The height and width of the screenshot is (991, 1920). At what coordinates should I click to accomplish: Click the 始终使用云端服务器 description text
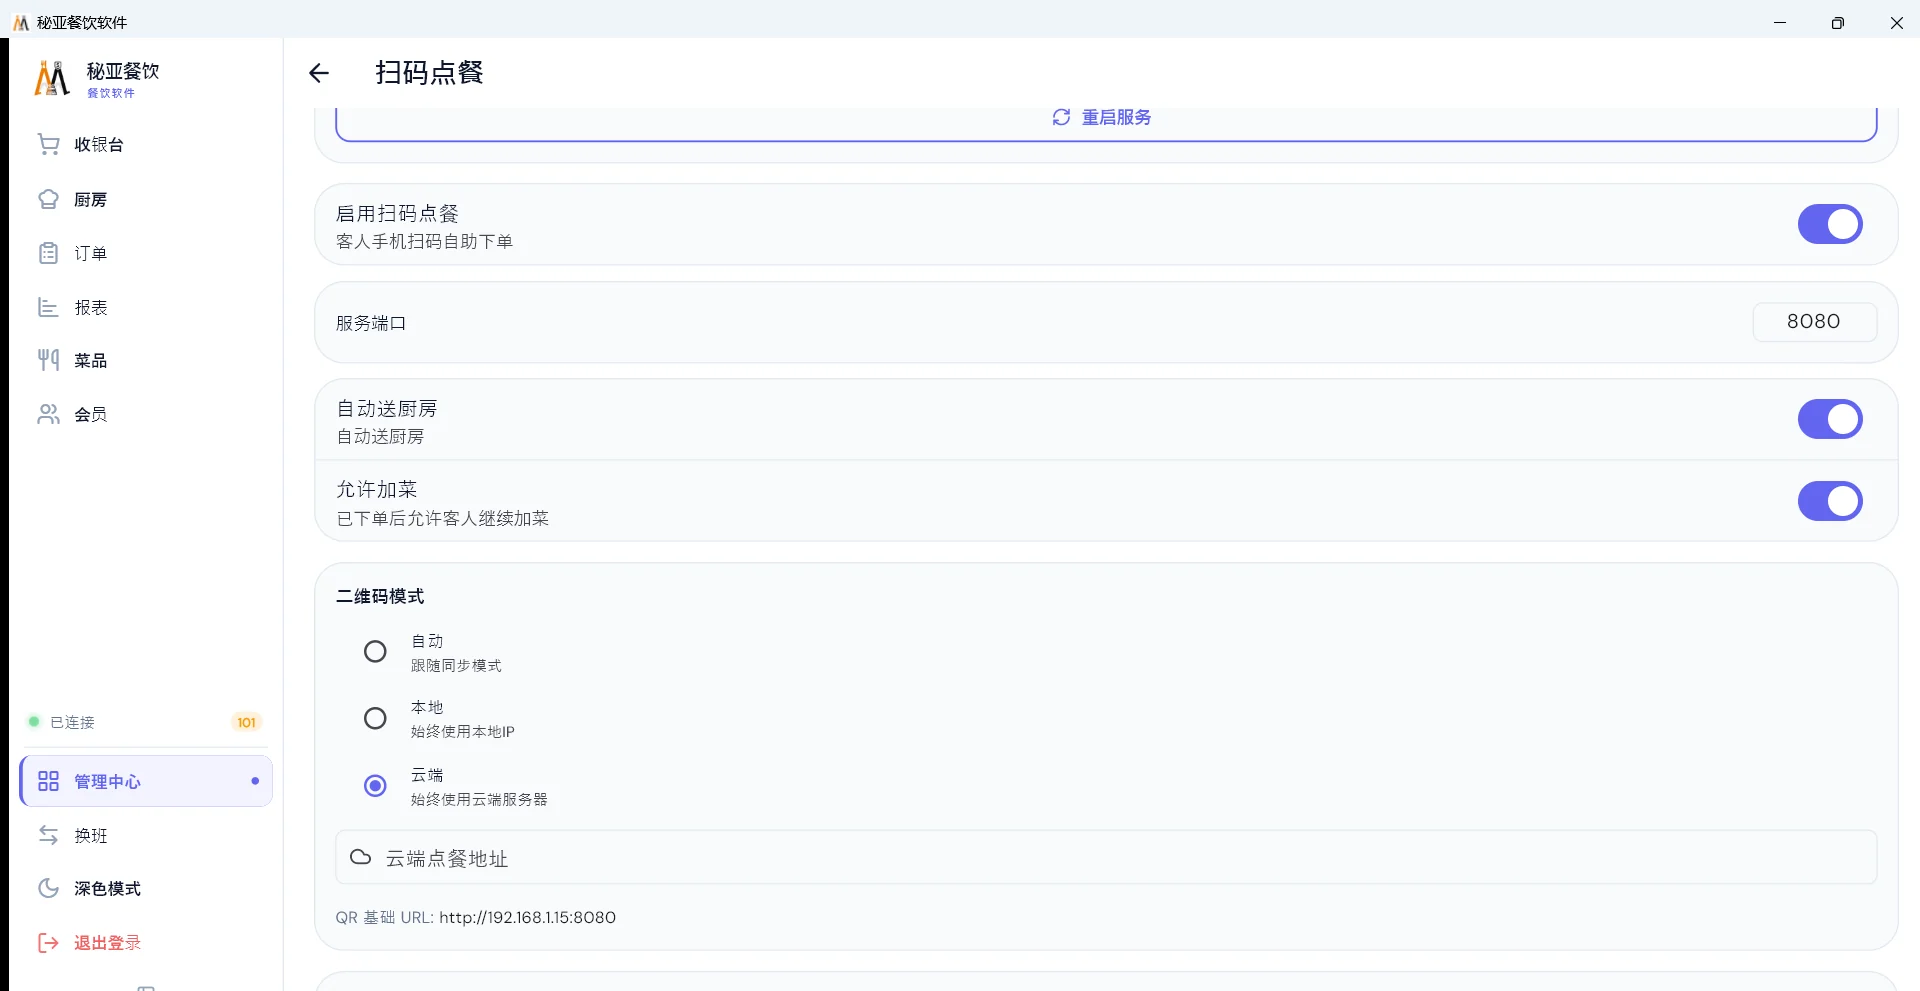point(479,799)
